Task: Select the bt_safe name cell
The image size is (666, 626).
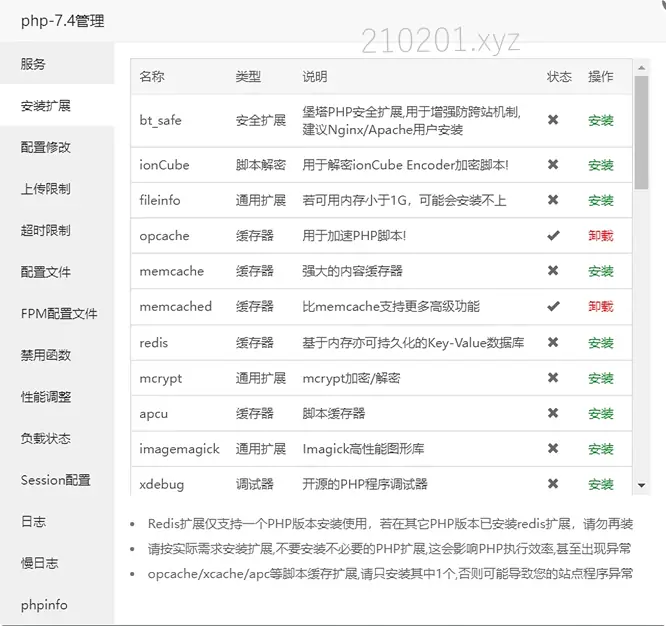Action: tap(161, 121)
